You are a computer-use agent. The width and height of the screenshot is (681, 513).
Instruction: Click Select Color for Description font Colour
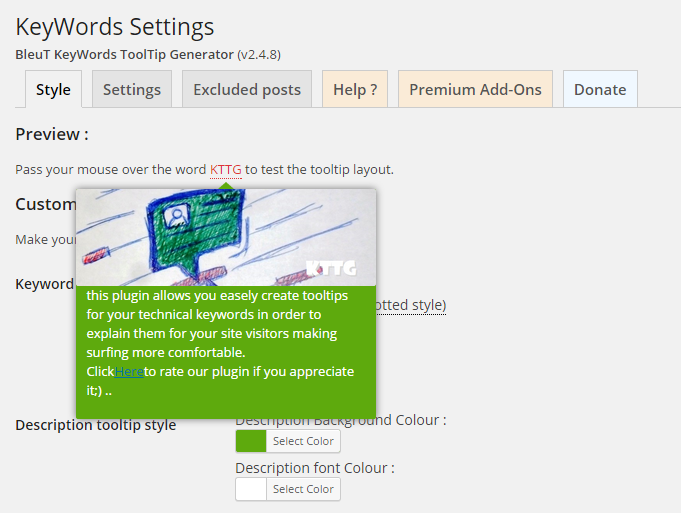pos(303,489)
